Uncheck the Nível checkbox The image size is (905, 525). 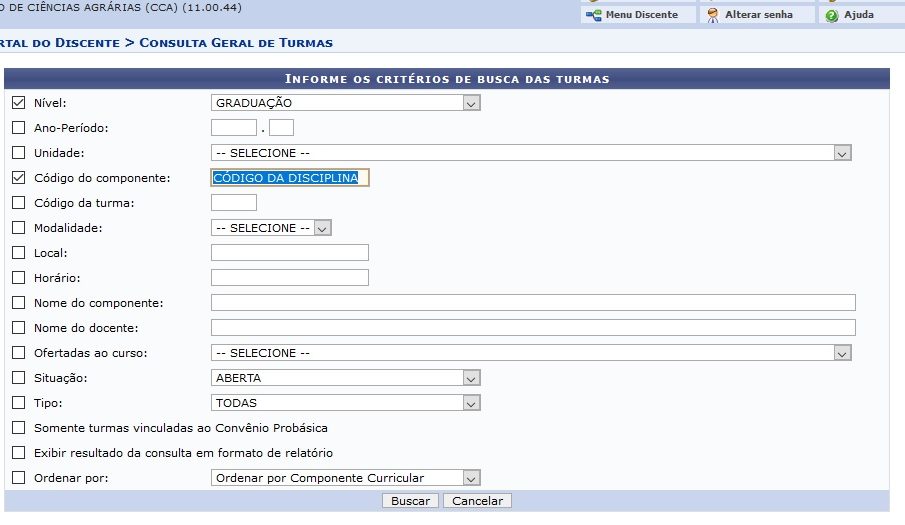pos(18,102)
